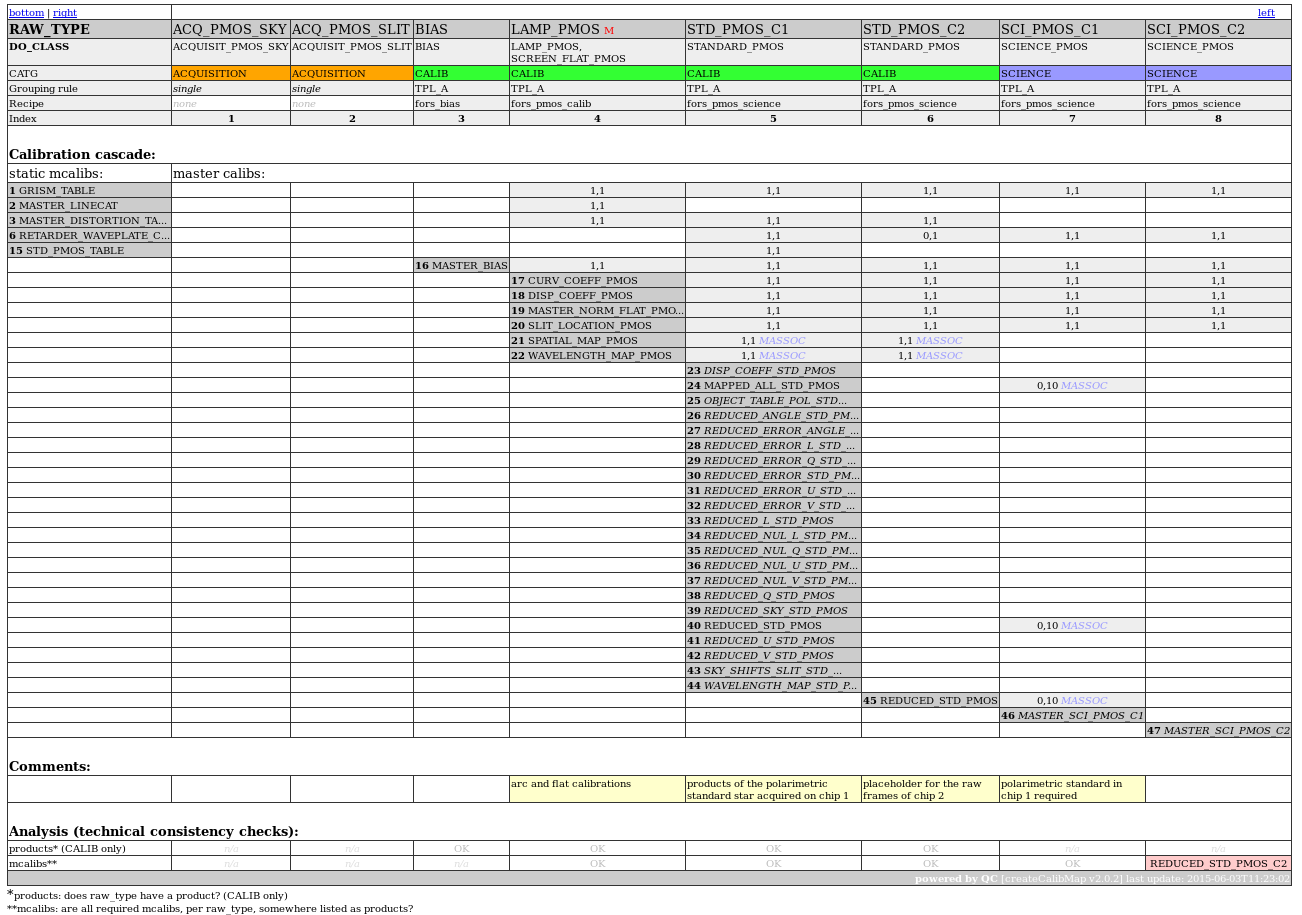Click the 'left' link at top right
This screenshot has width=1302, height=915.
click(x=1266, y=13)
